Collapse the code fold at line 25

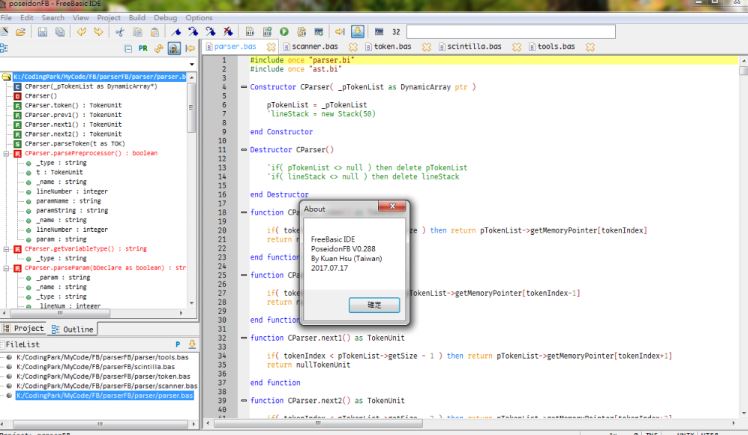coord(244,275)
